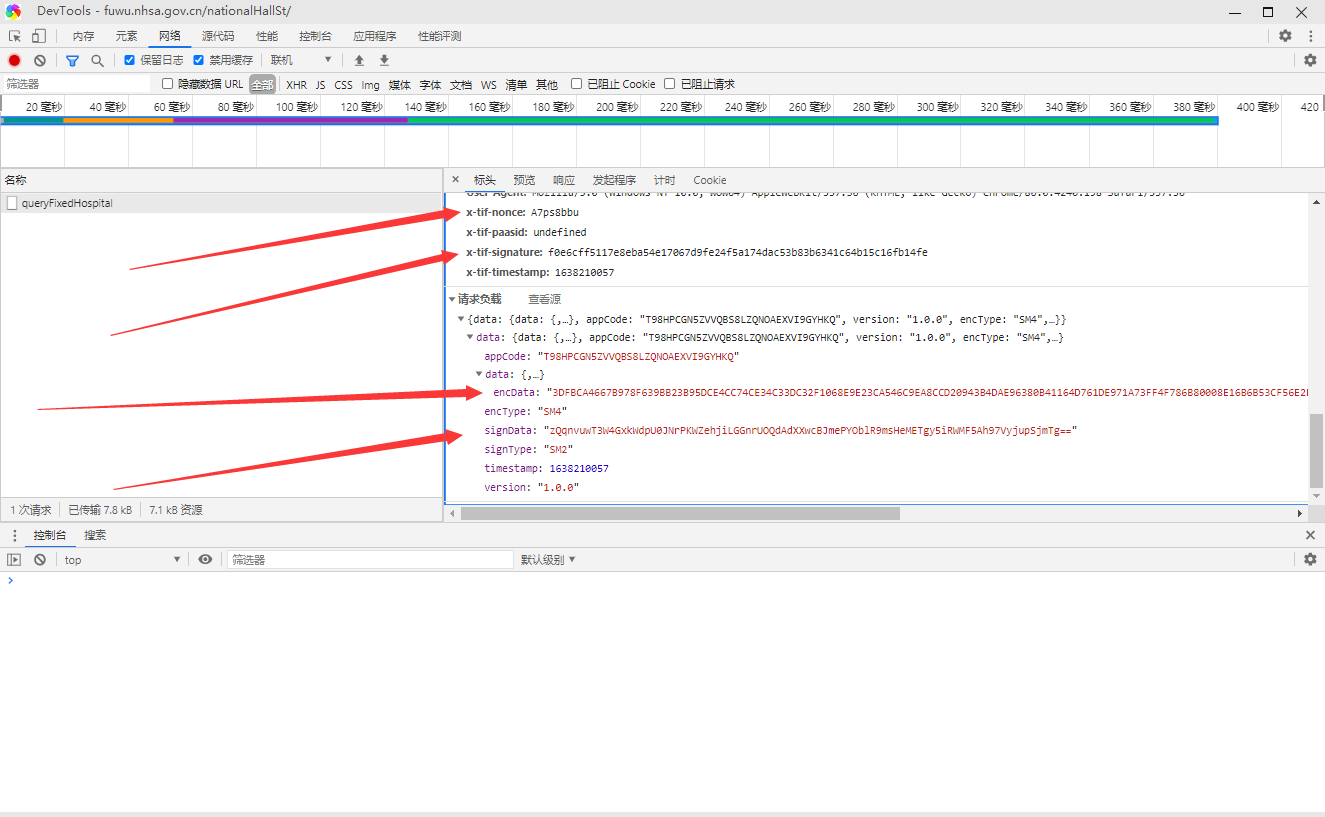Focus the network filter input field
Viewport: 1325px width, 817px height.
click(x=77, y=84)
